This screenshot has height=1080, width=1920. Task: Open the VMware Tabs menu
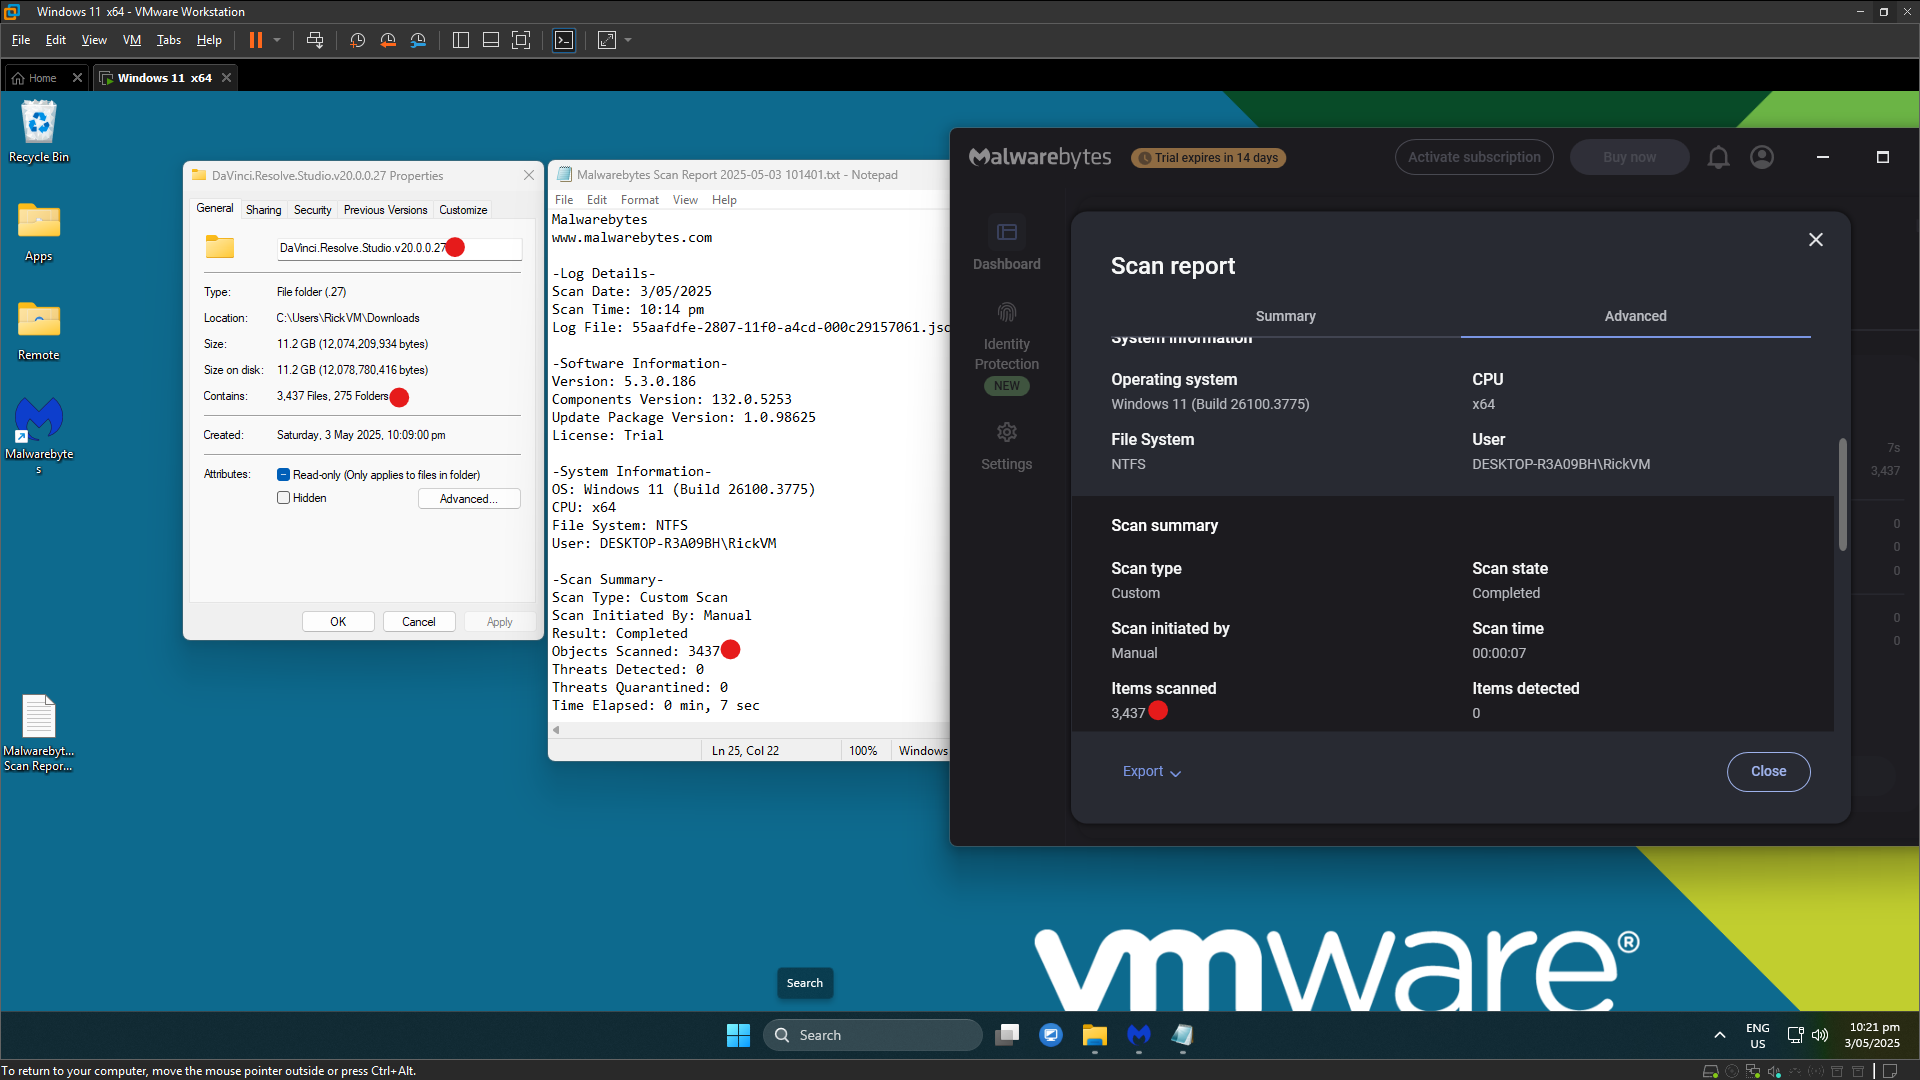pyautogui.click(x=169, y=40)
